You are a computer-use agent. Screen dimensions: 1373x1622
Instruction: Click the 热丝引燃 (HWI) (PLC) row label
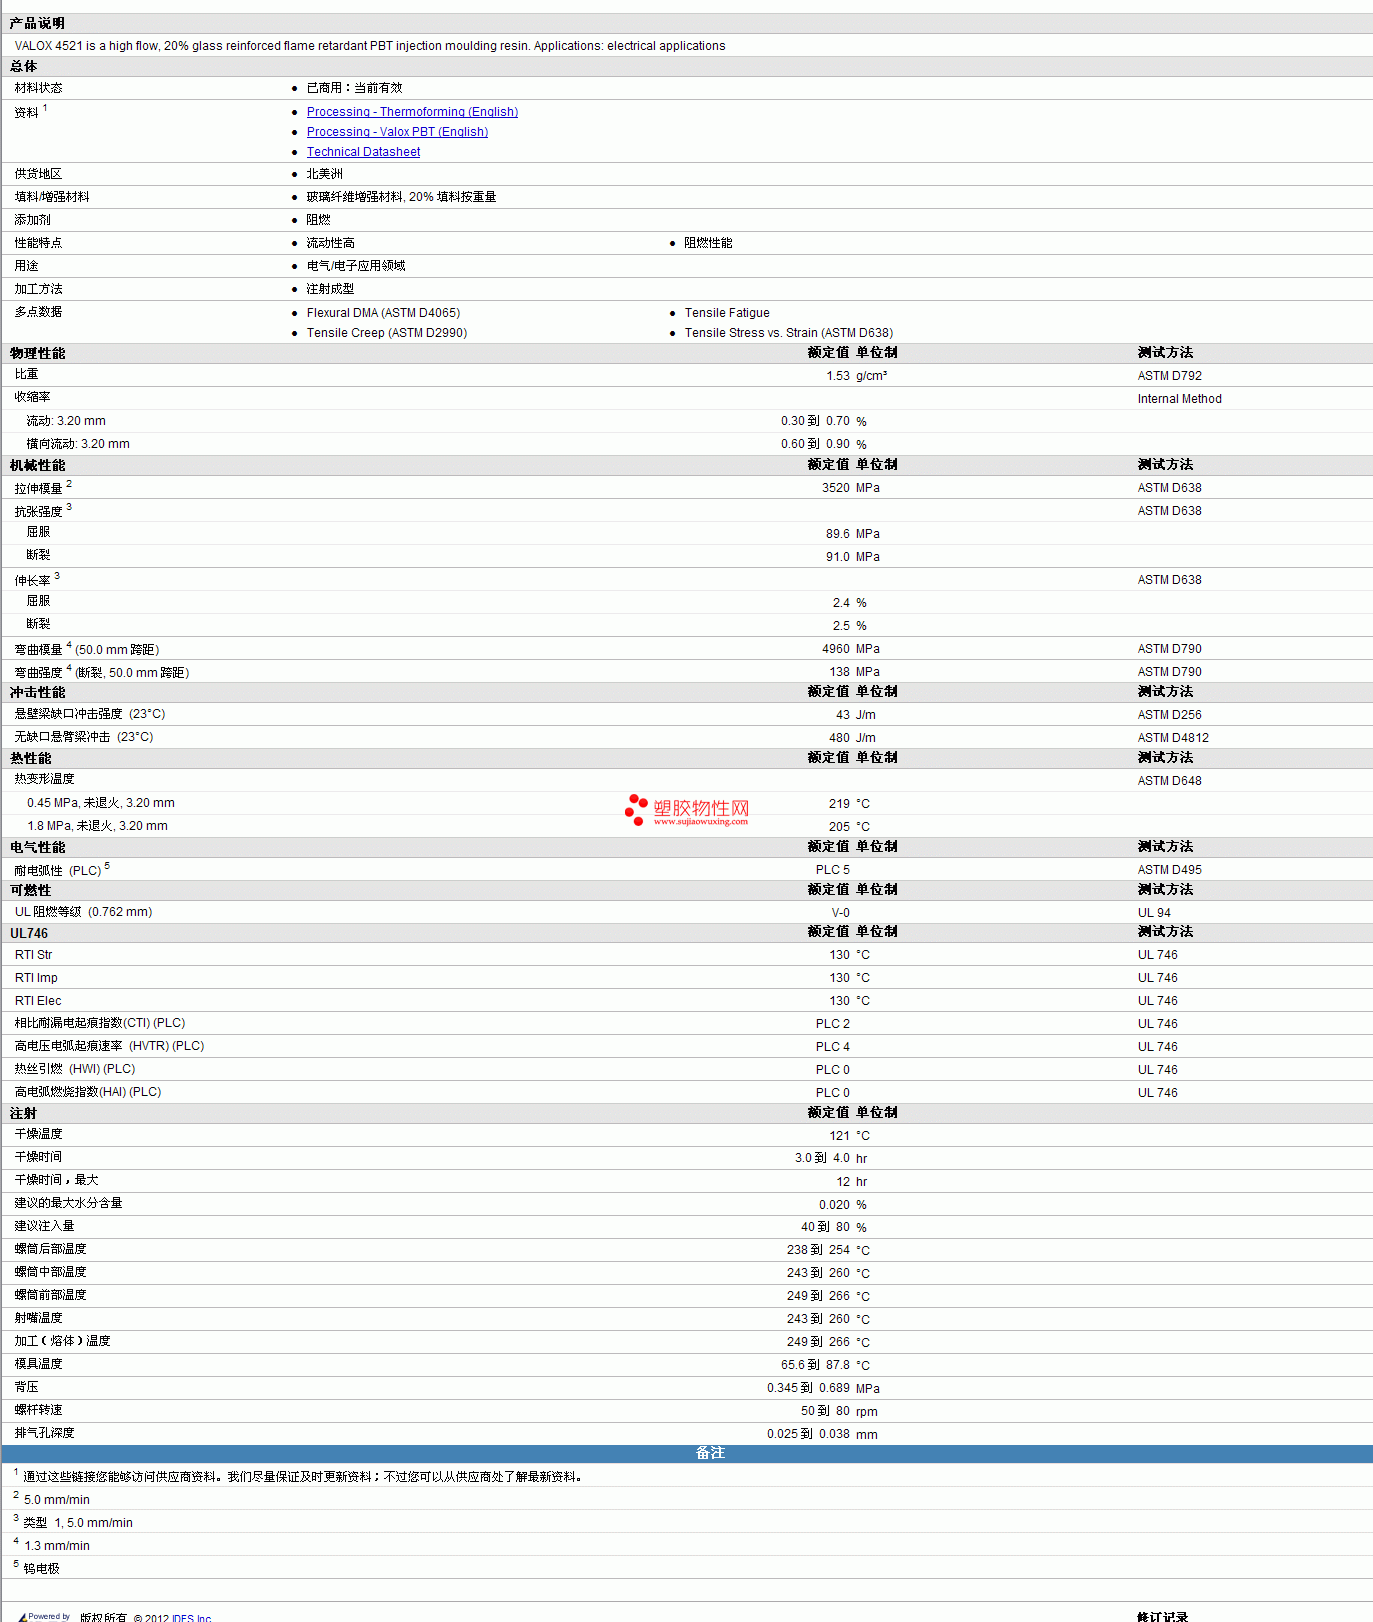(75, 1069)
